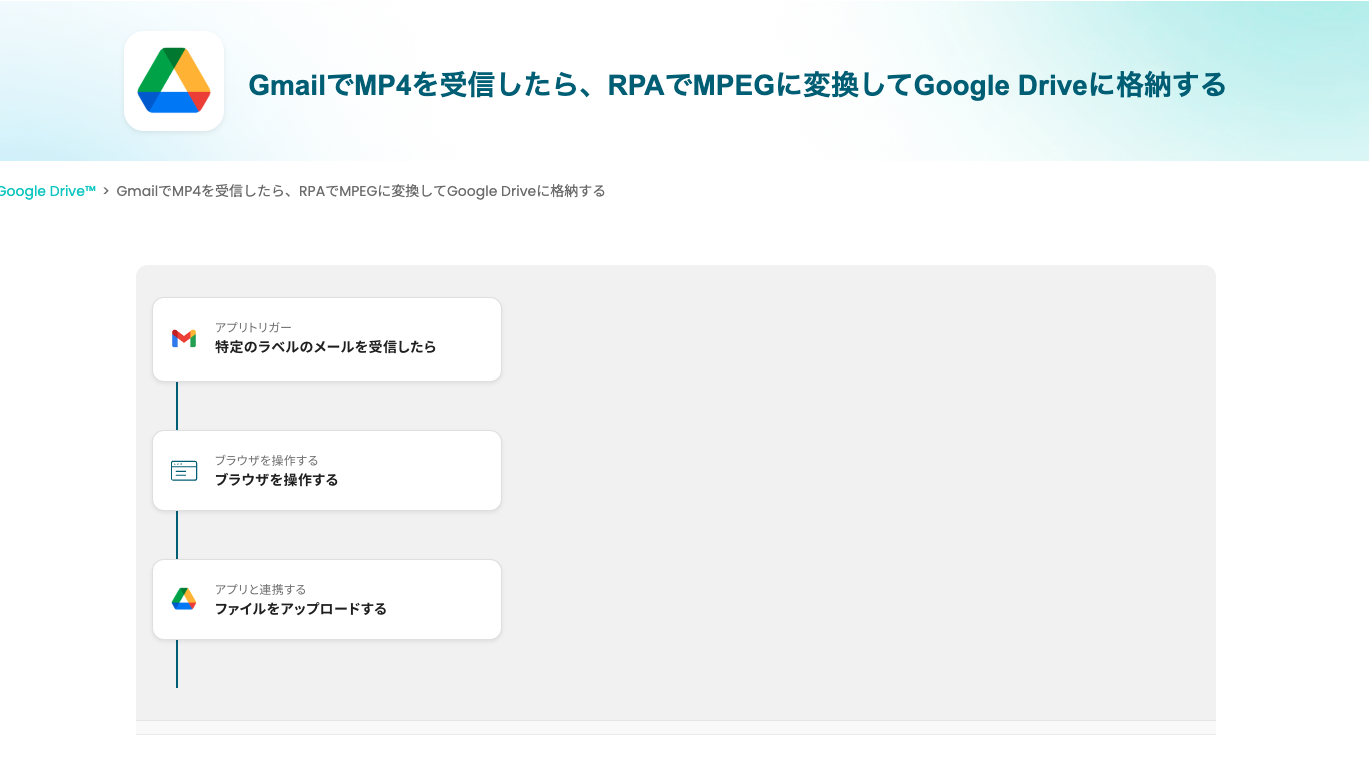Open the Google Drive™ breadcrumb link

(x=46, y=191)
